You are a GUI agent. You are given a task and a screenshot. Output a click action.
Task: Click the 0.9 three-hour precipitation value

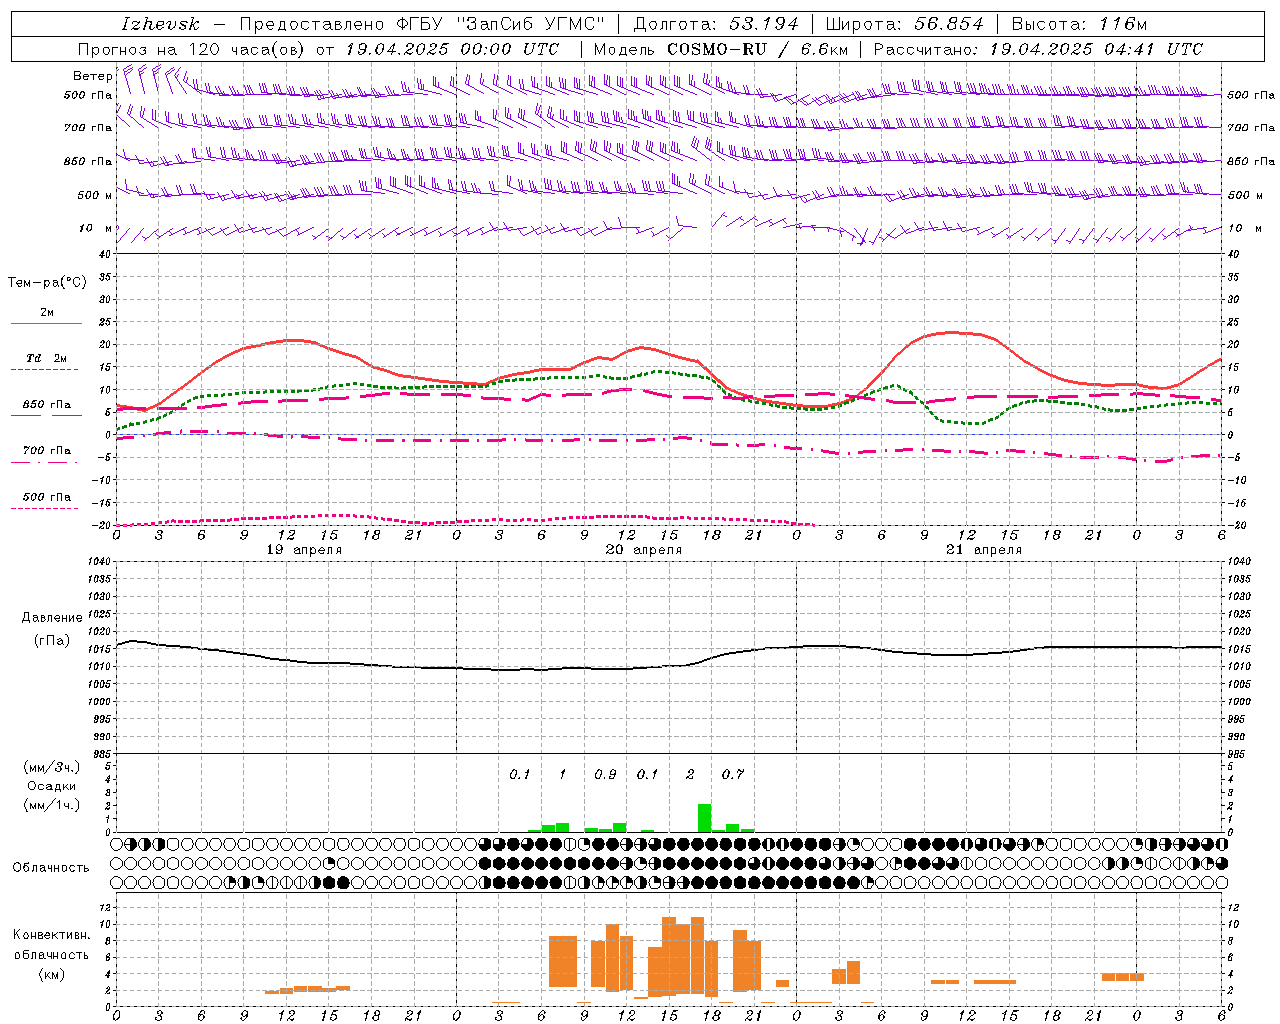[x=605, y=774]
